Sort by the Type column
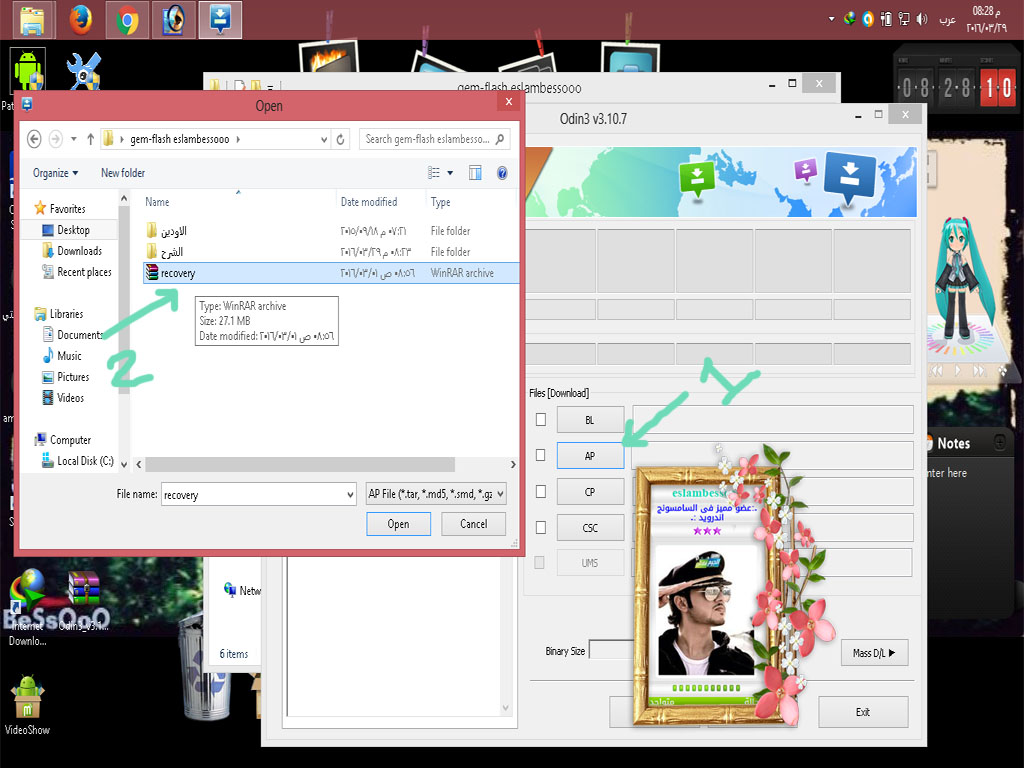1024x768 pixels. [x=440, y=202]
